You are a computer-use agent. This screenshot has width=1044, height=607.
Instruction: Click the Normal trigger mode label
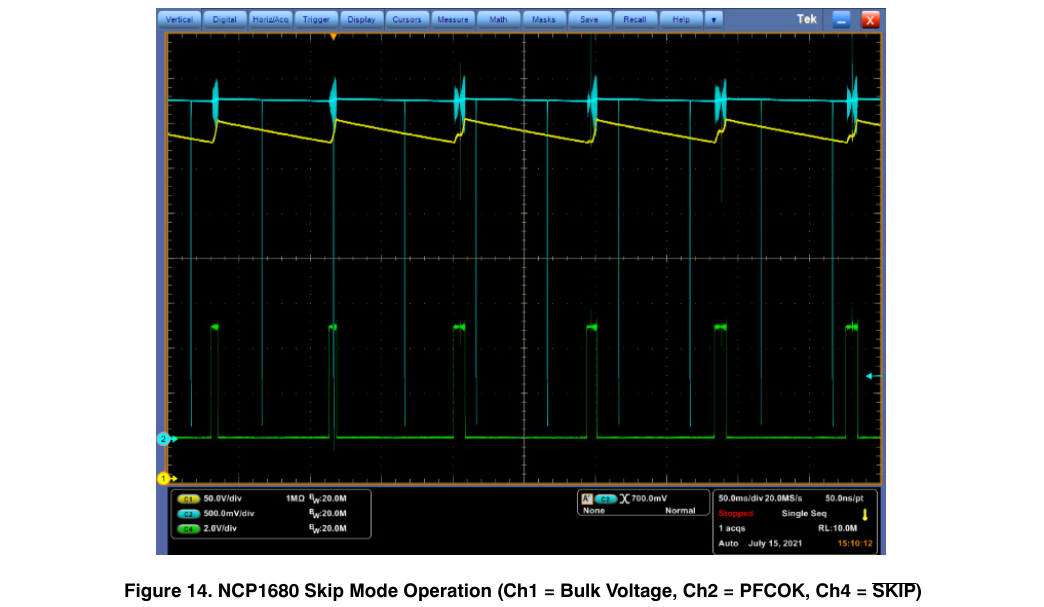(680, 511)
